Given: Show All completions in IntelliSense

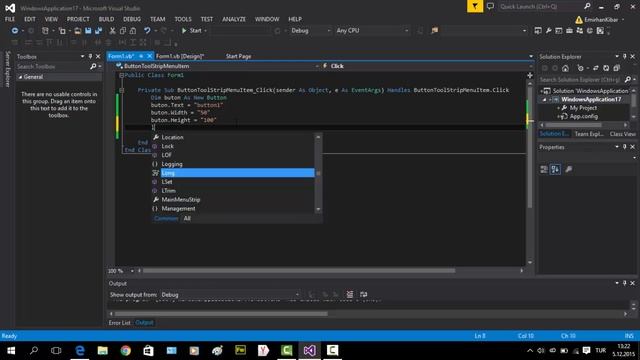Looking at the screenshot, I should [187, 218].
